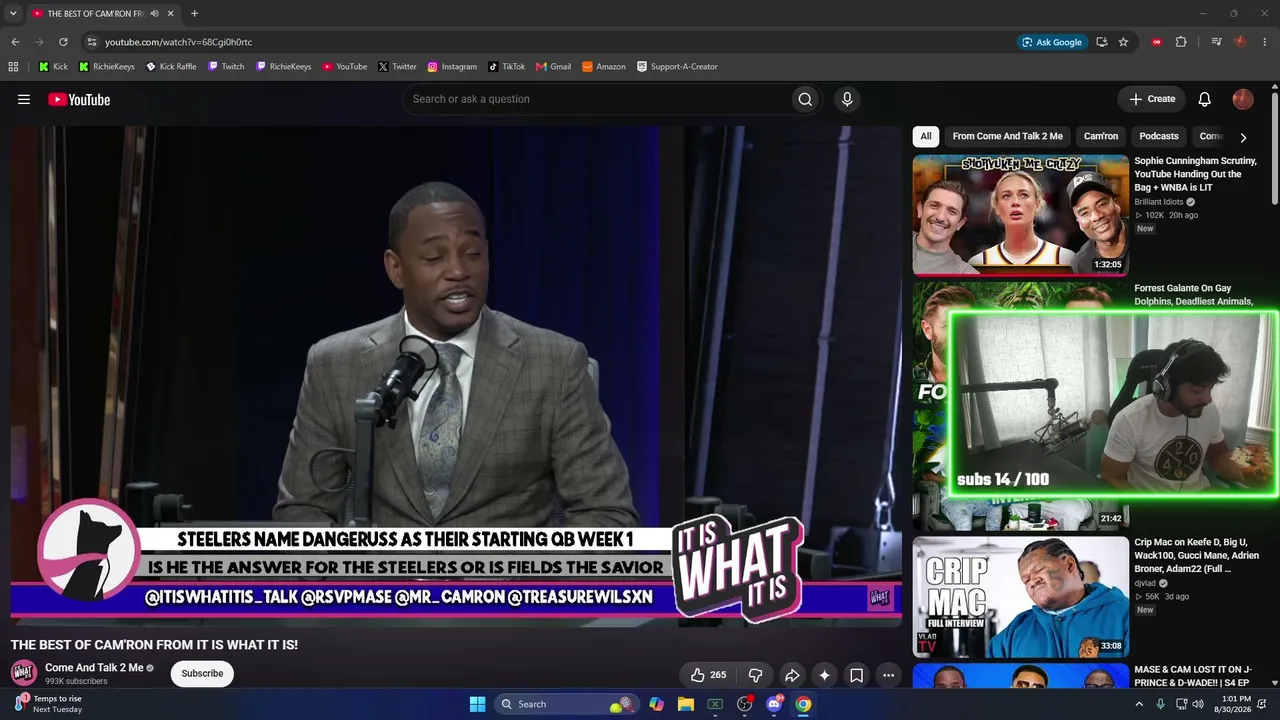Click the install app icon in address bar
This screenshot has width=1280, height=720.
1101,42
